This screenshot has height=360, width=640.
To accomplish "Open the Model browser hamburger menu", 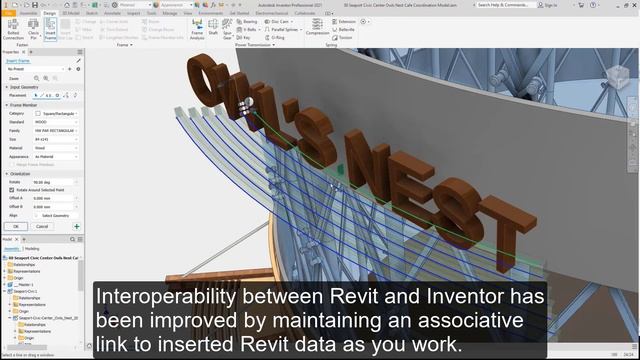I will [80, 239].
